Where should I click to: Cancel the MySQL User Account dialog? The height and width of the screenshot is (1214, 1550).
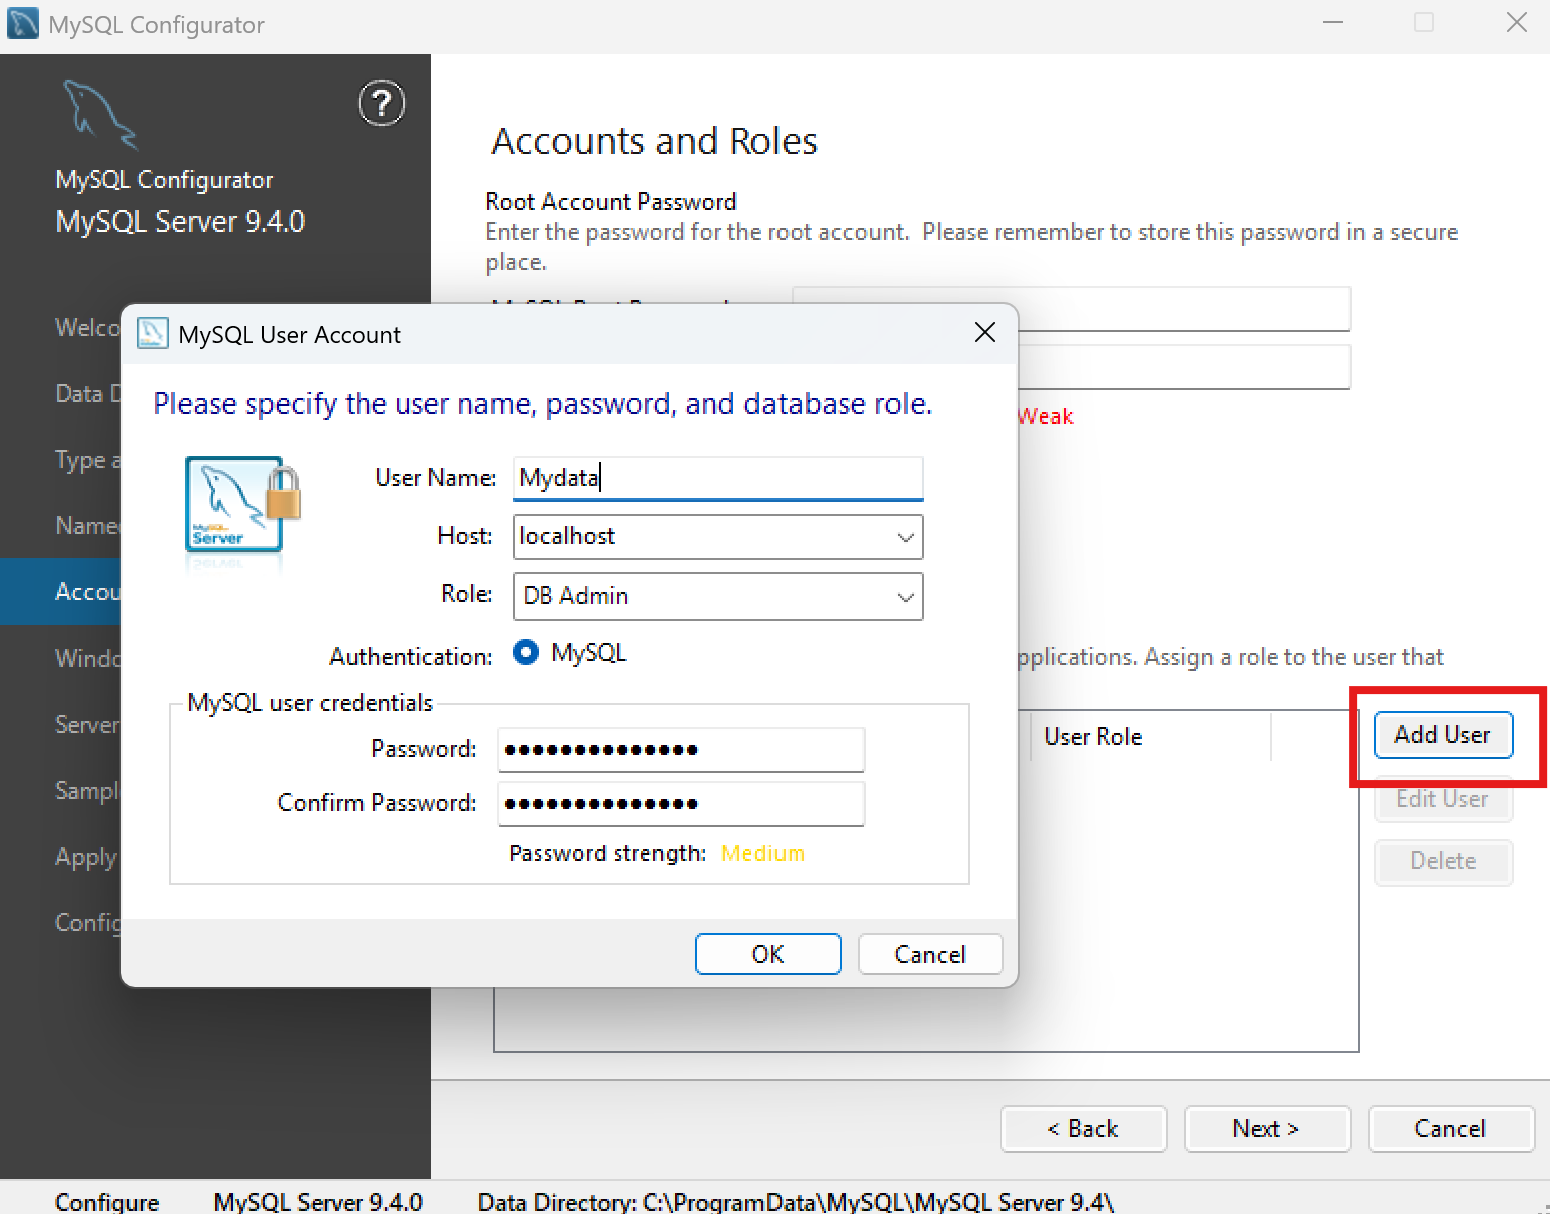coord(930,954)
